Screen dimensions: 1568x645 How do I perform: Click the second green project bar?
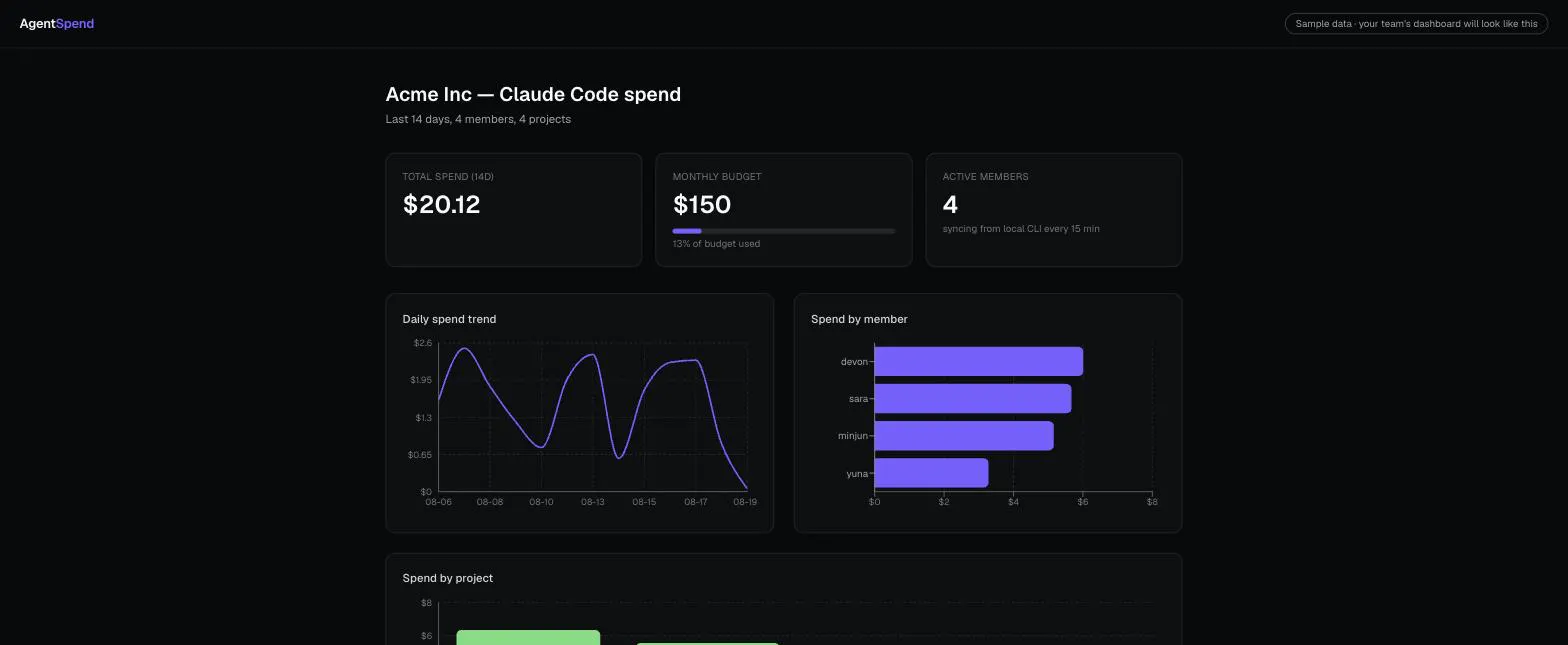708,644
